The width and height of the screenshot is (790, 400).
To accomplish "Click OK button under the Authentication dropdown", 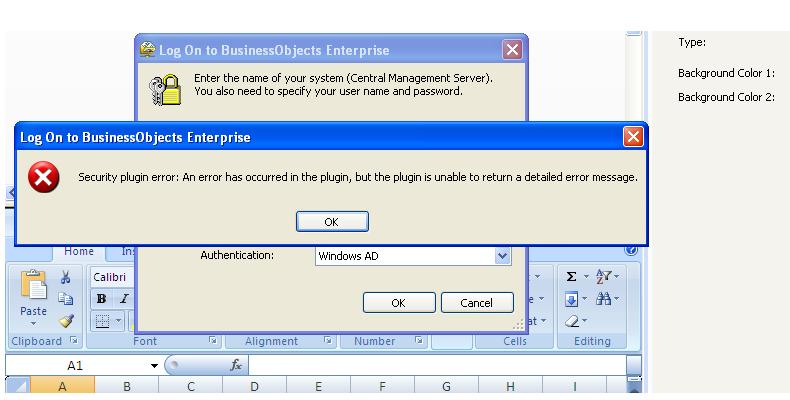I will (x=399, y=303).
